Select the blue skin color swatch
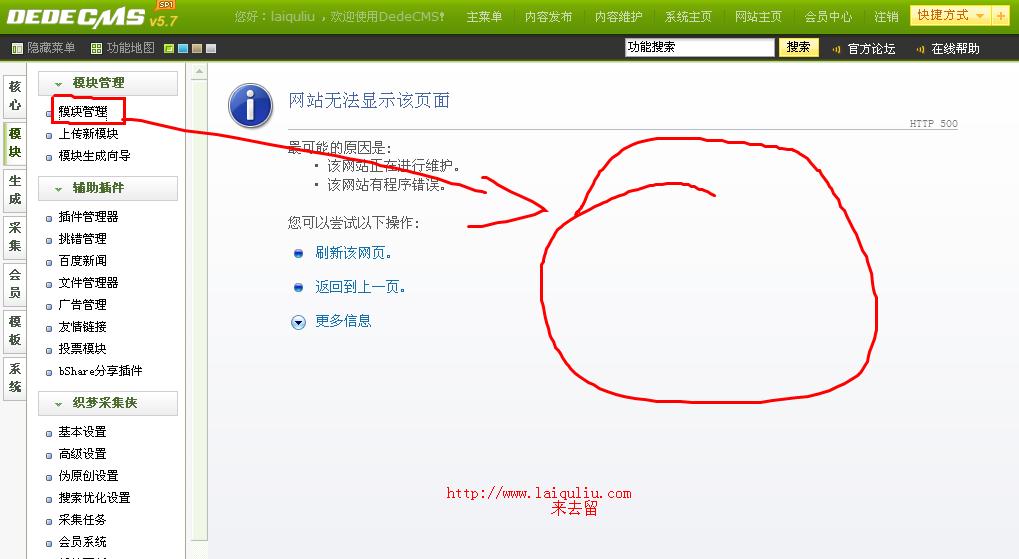This screenshot has width=1019, height=559. pos(183,49)
